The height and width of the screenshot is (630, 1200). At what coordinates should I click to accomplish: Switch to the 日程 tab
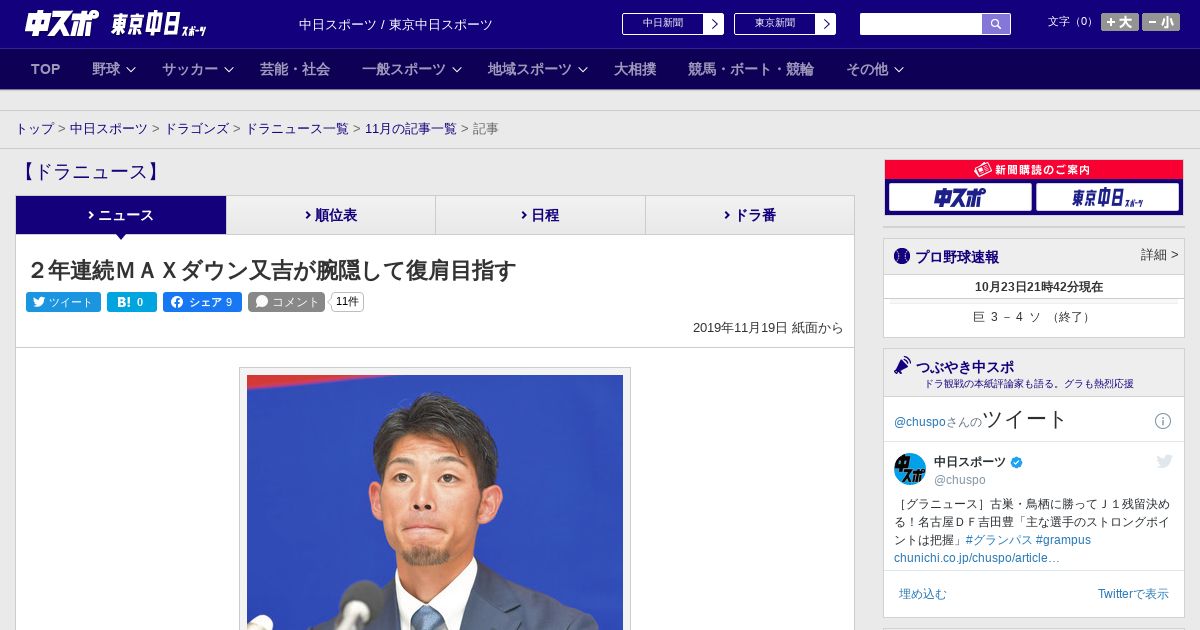[x=540, y=215]
